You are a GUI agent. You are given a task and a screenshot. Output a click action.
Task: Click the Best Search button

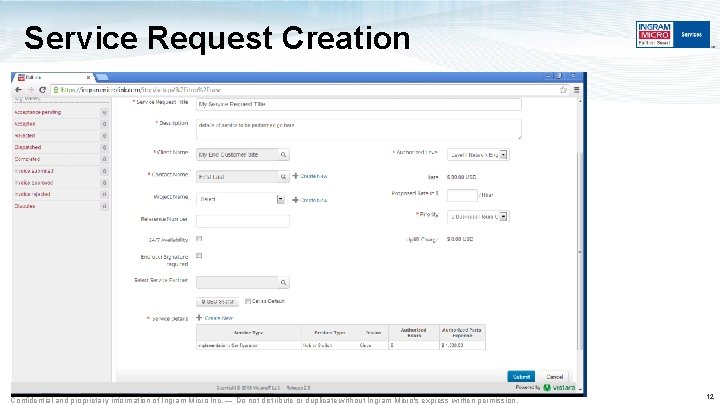pos(218,302)
